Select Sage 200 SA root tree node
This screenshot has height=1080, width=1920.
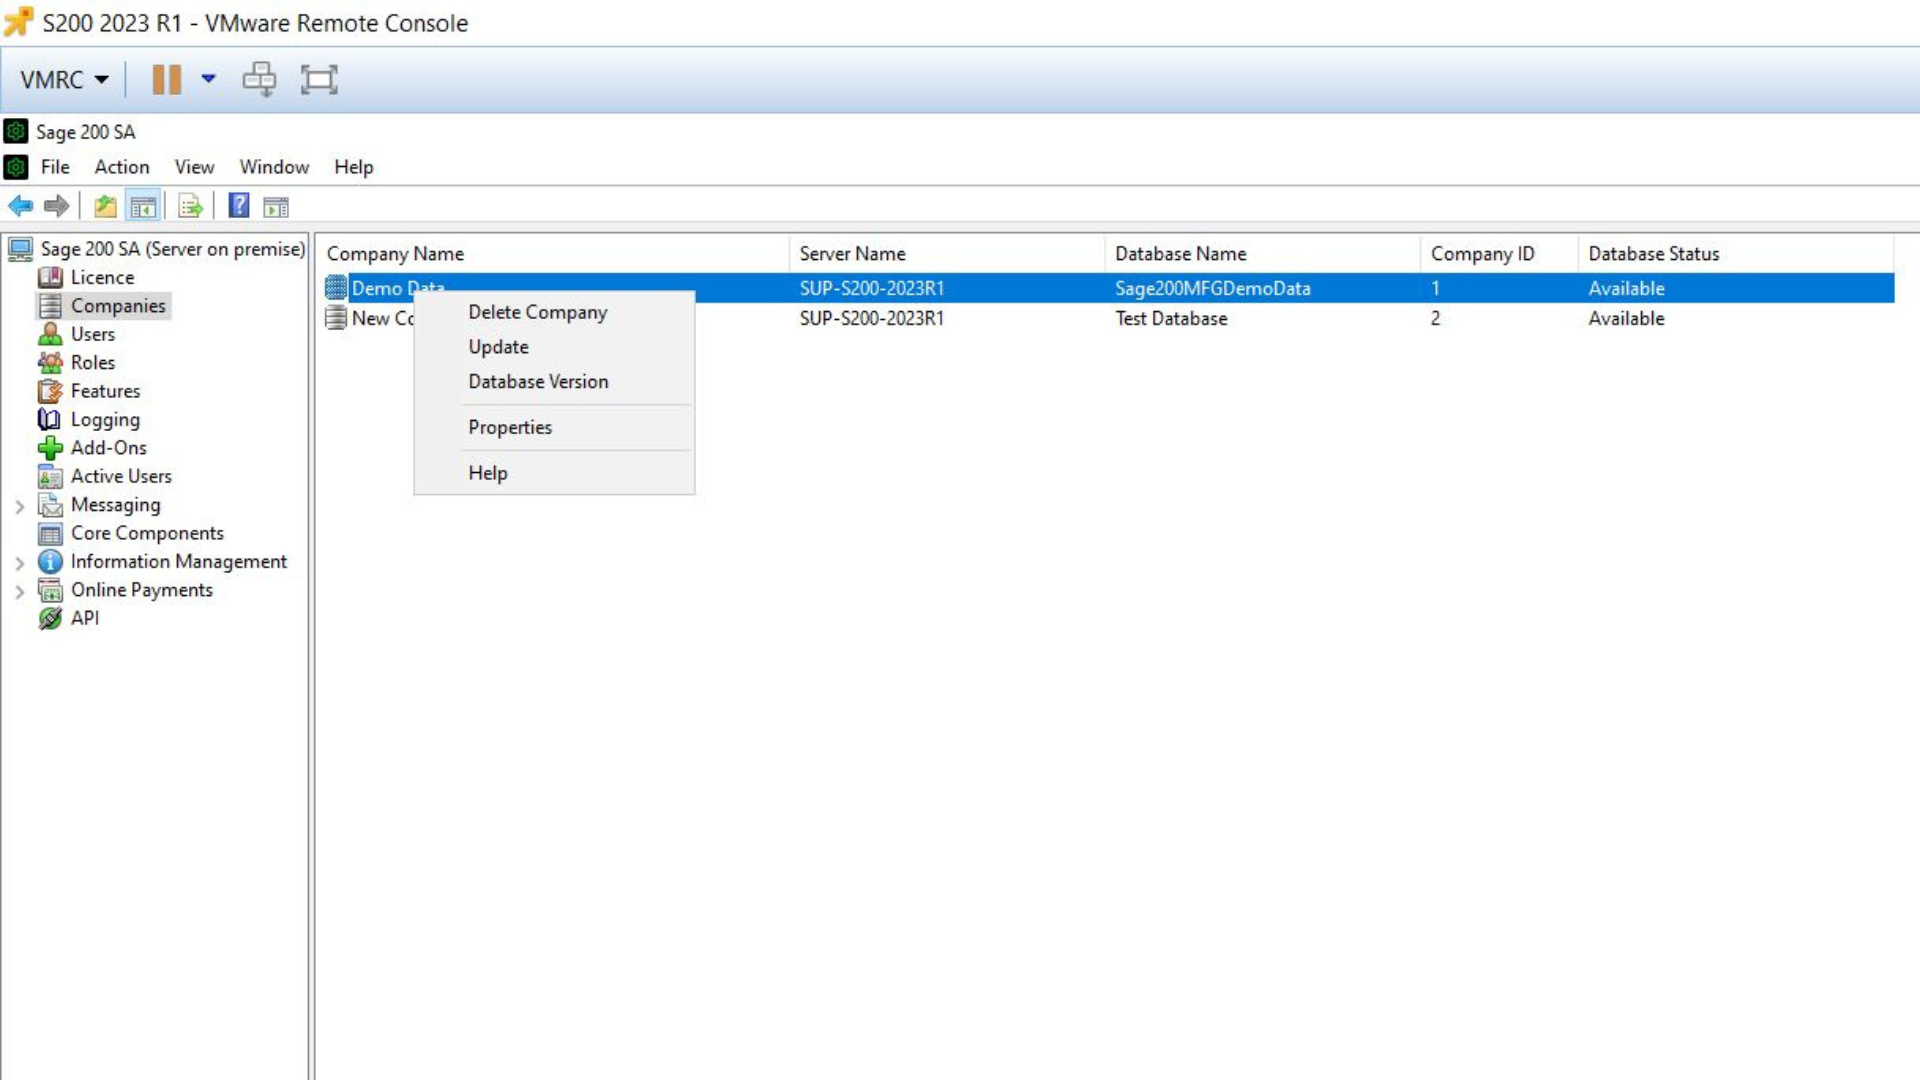(172, 249)
